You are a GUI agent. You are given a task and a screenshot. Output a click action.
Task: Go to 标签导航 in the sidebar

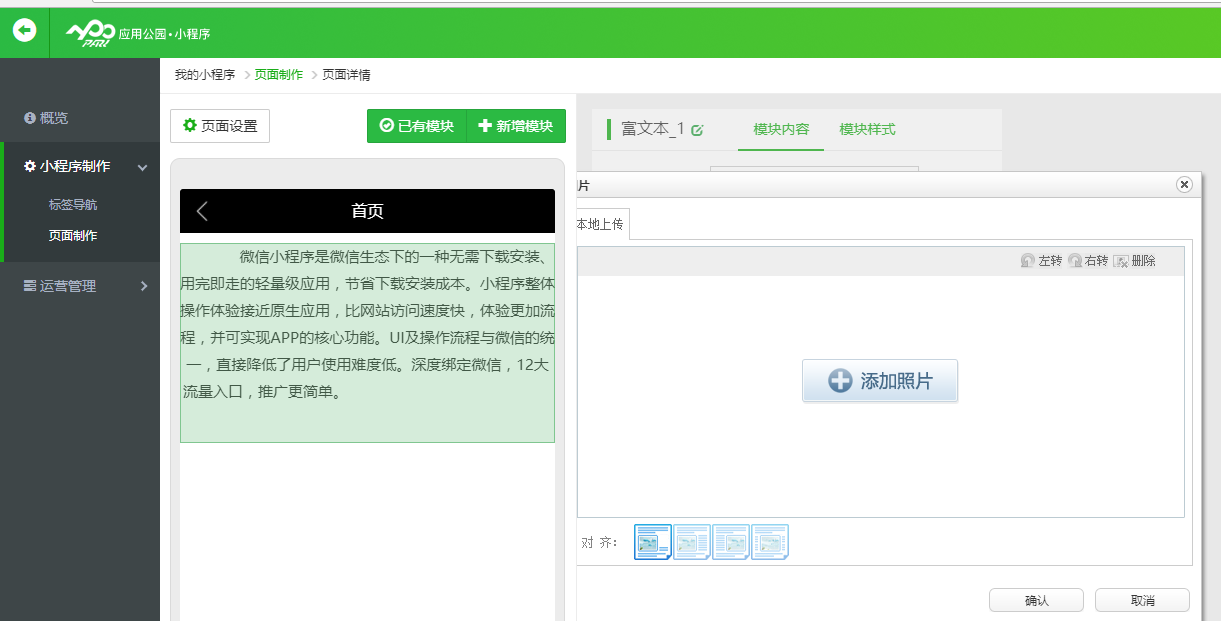point(73,205)
